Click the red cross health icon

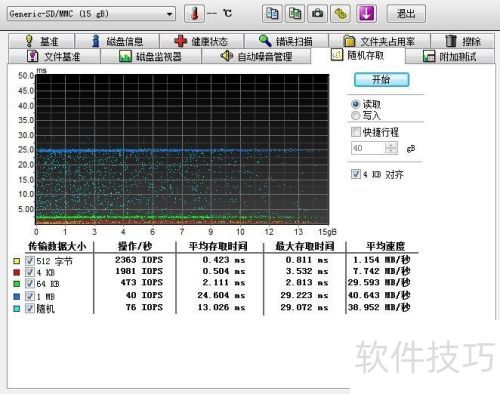(x=181, y=41)
